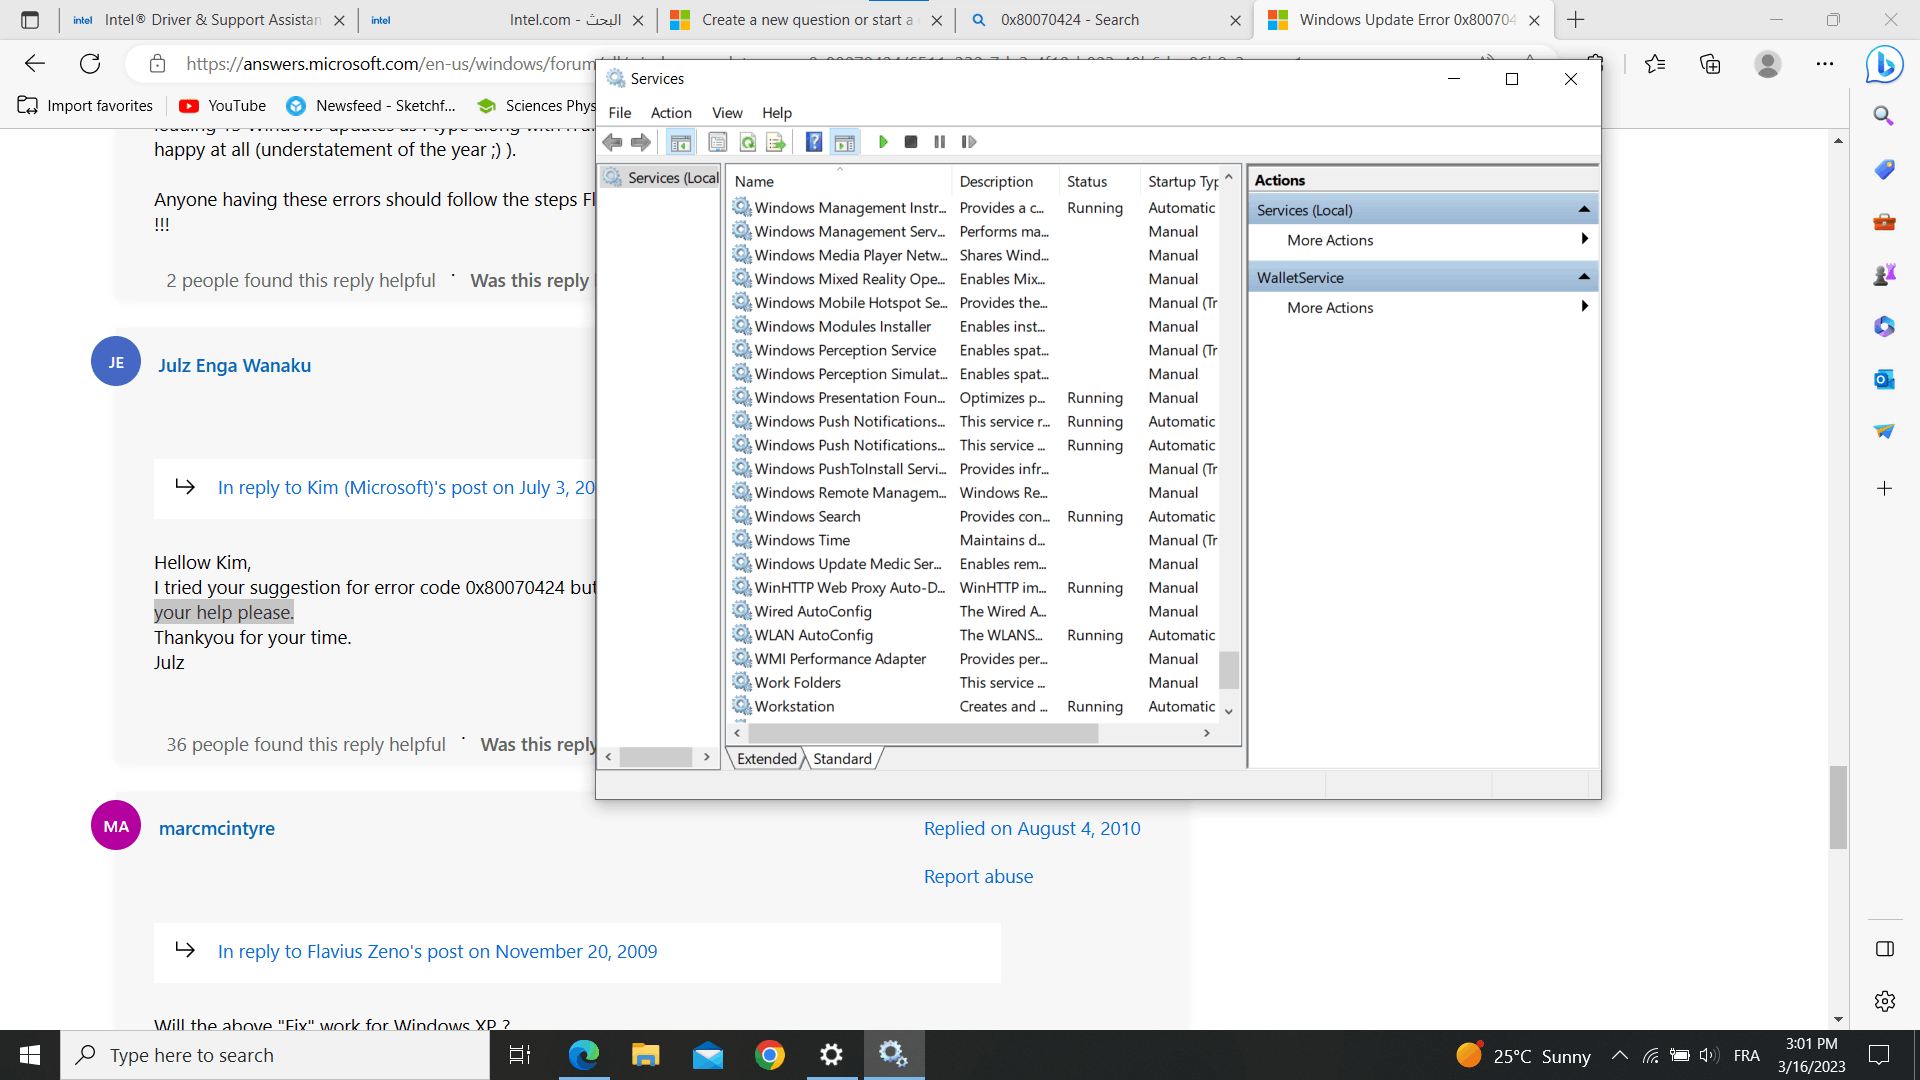Click the services list vertical scrollbar thumb
Screen dimensions: 1920x1080
tap(1229, 670)
